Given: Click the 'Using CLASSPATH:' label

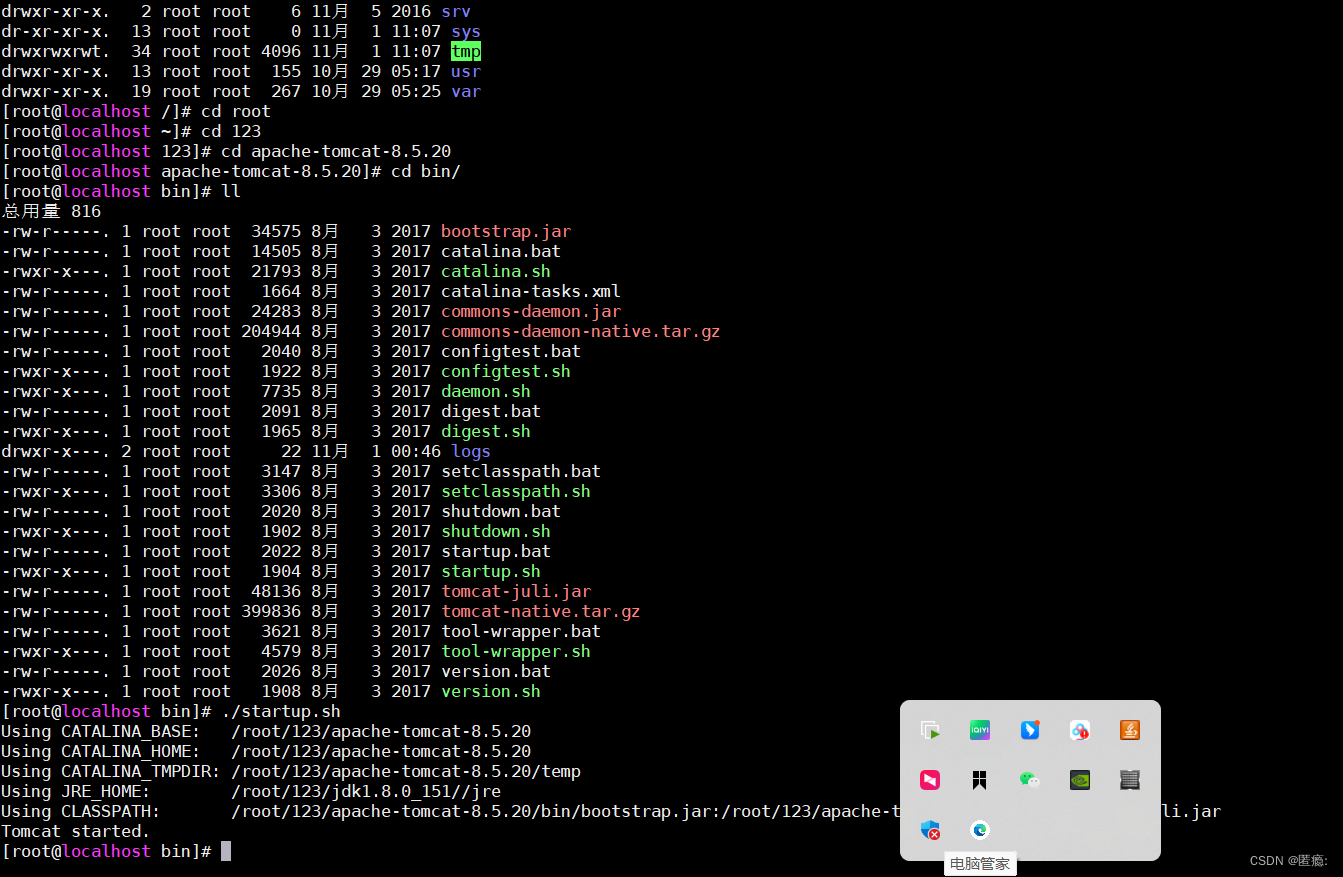Looking at the screenshot, I should coord(81,811).
